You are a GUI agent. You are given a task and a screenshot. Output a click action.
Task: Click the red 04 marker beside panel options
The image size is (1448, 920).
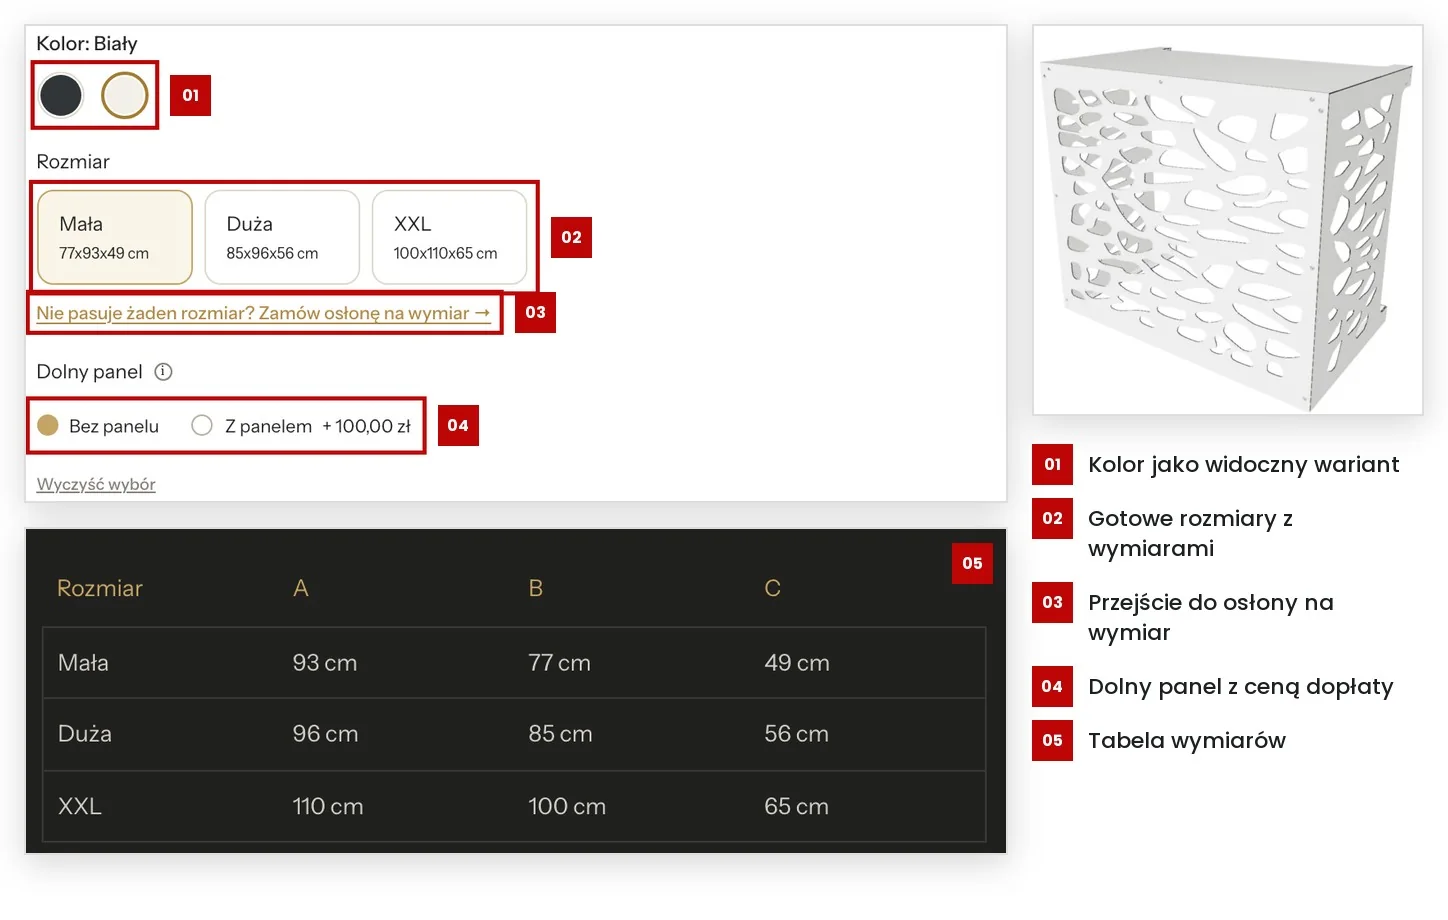pyautogui.click(x=458, y=425)
